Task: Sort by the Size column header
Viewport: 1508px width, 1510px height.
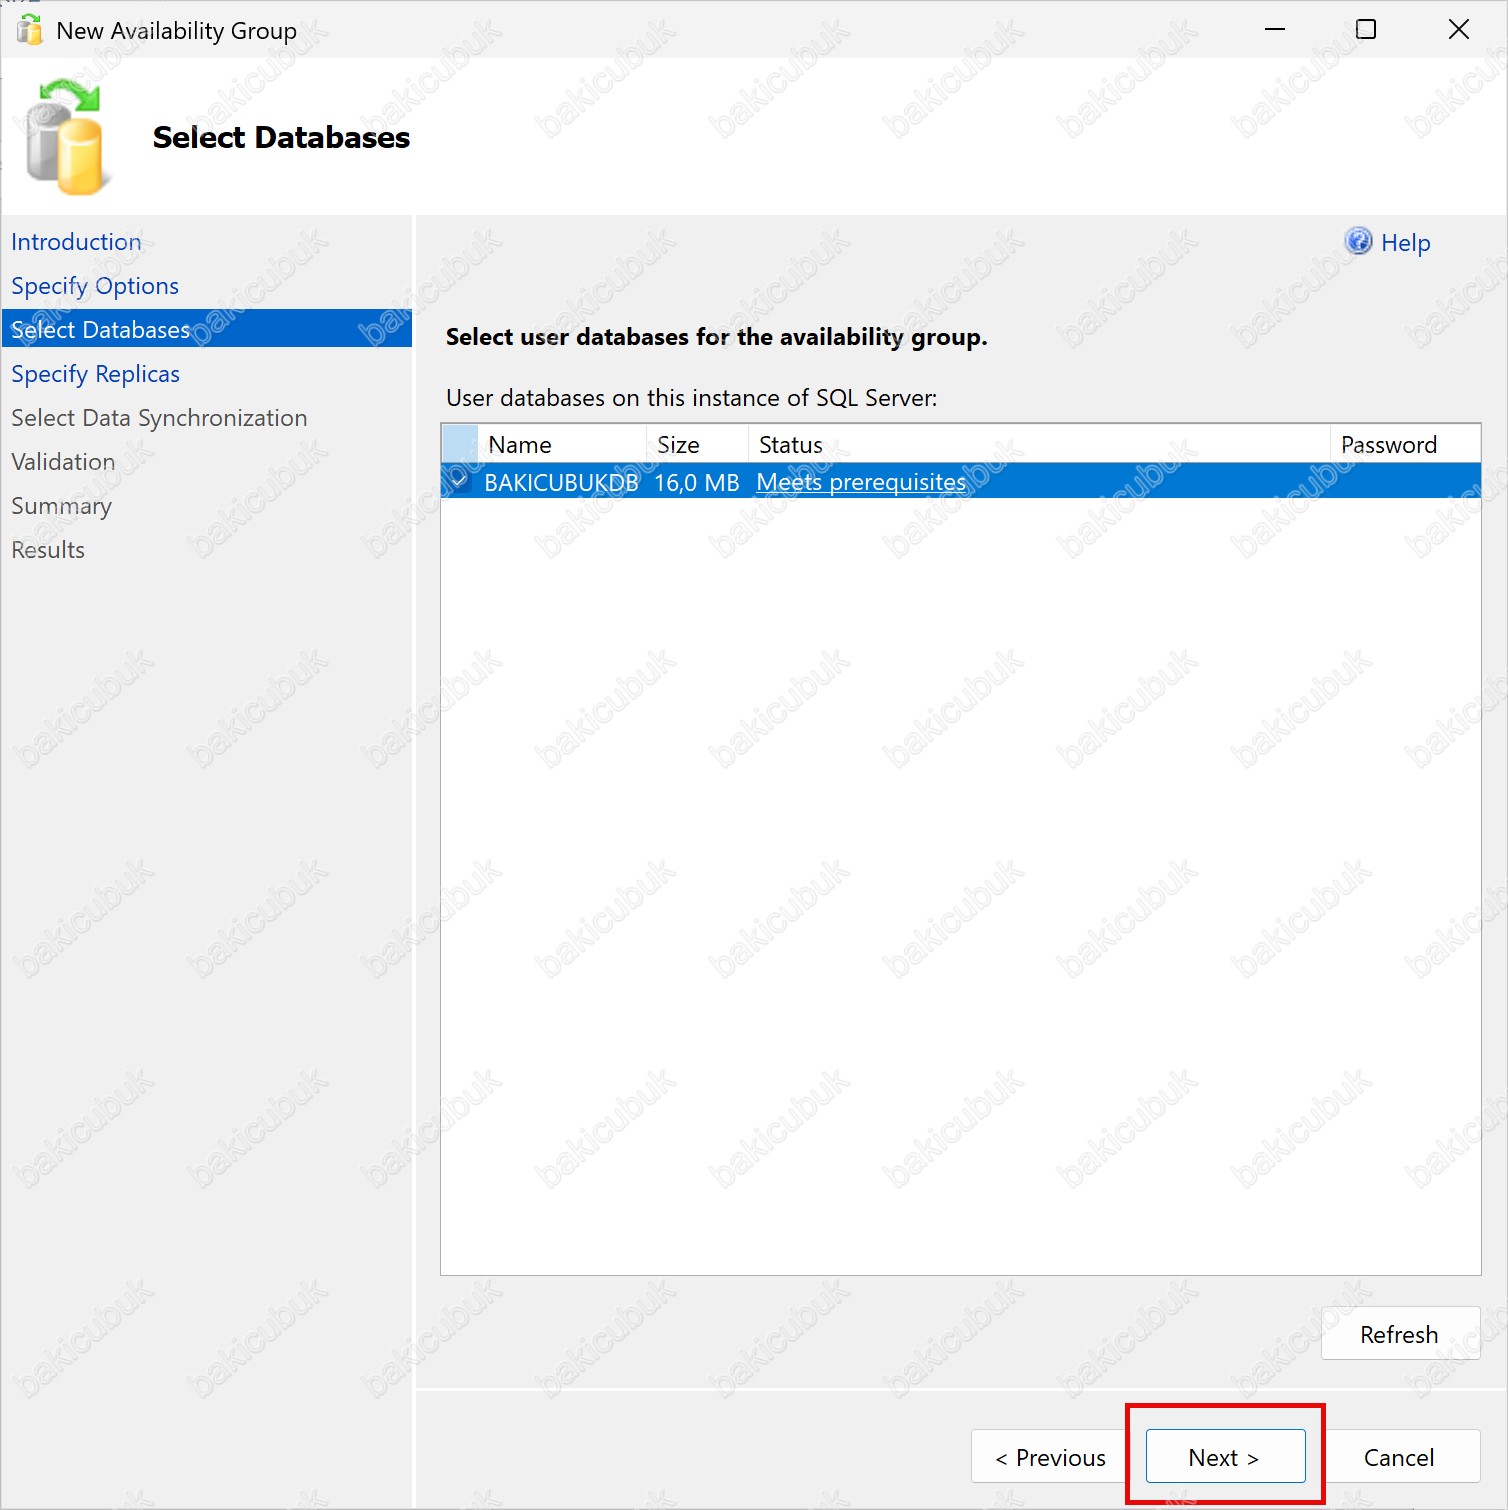Action: click(696, 444)
